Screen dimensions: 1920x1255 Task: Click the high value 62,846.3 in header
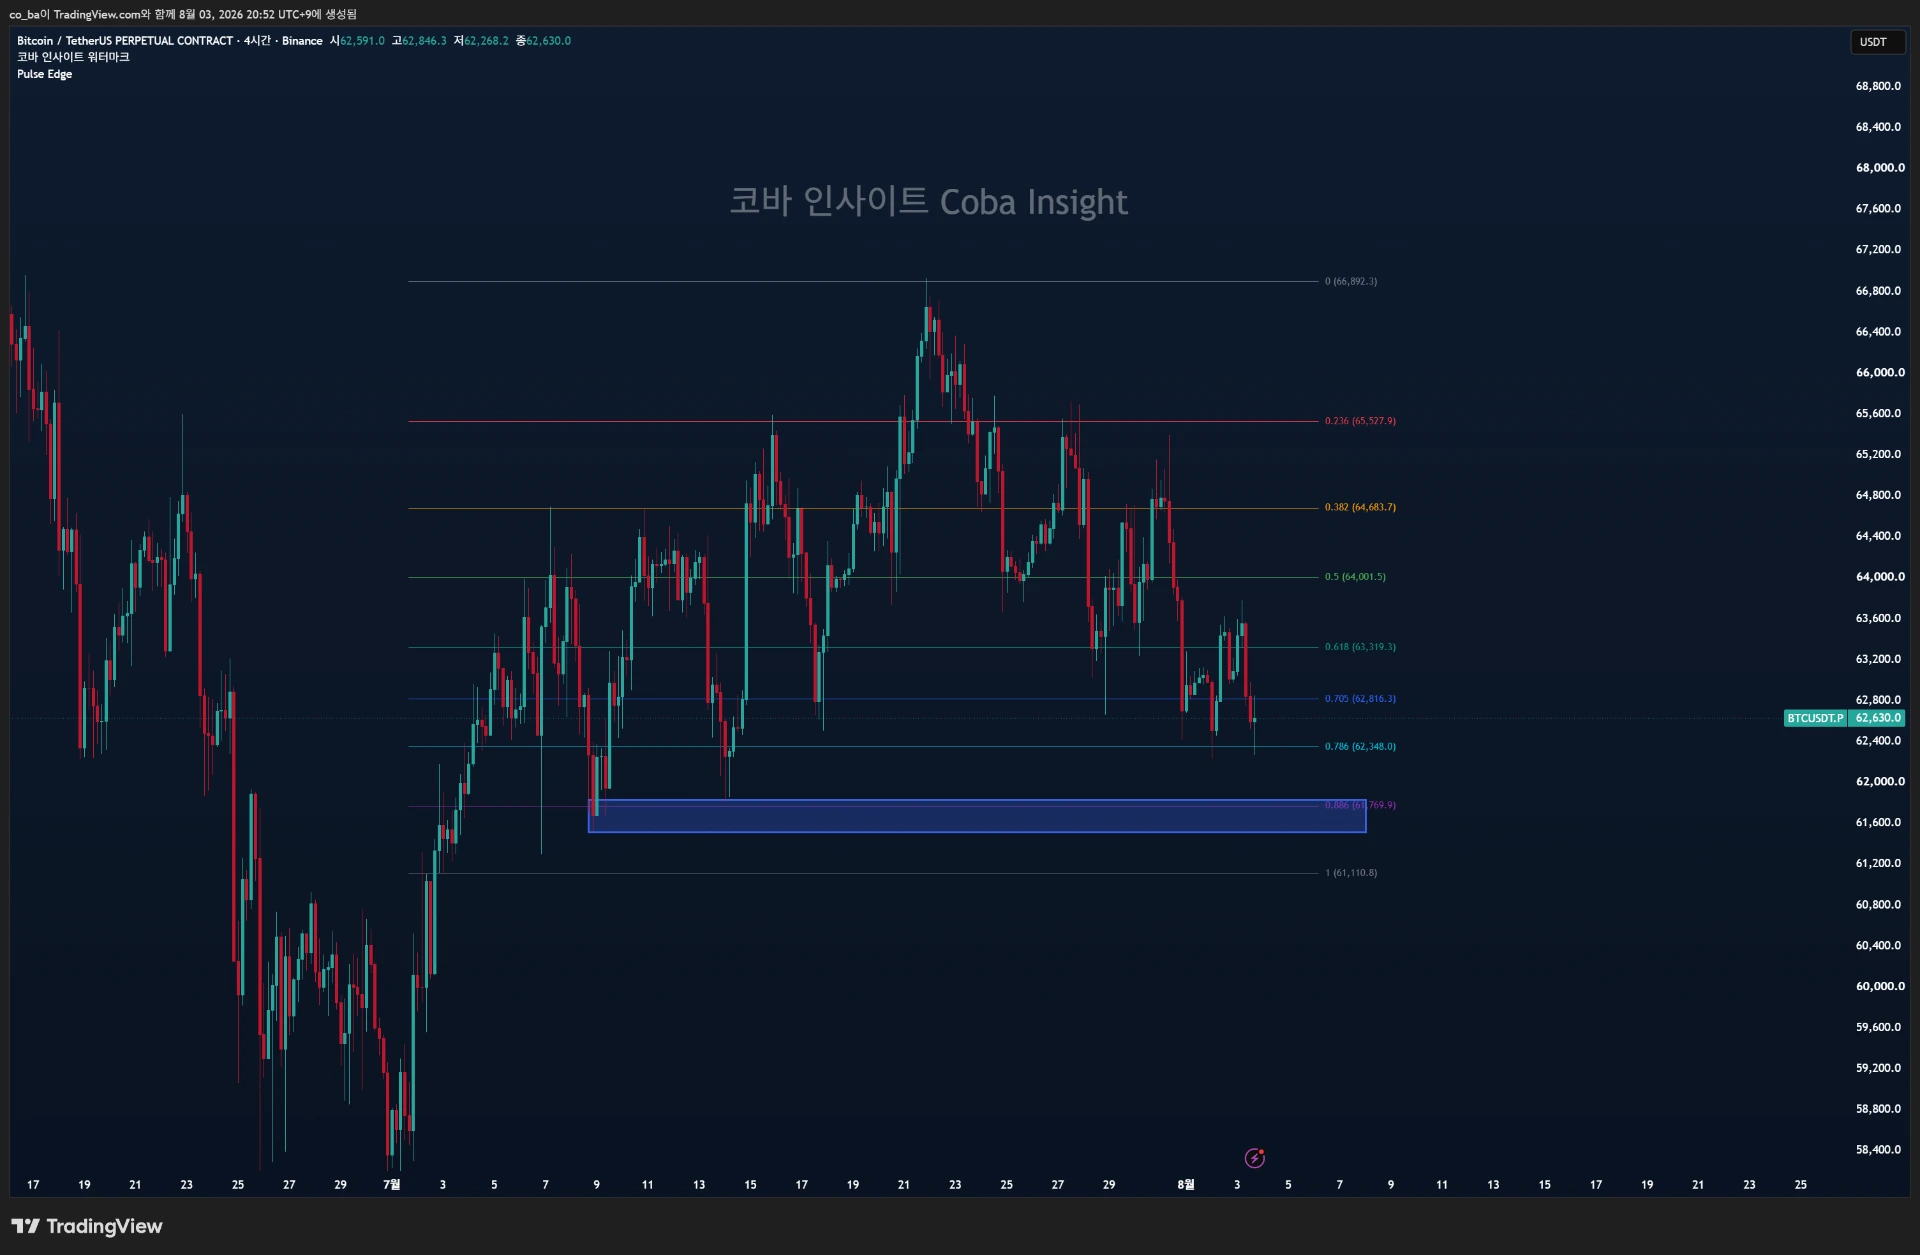click(424, 41)
